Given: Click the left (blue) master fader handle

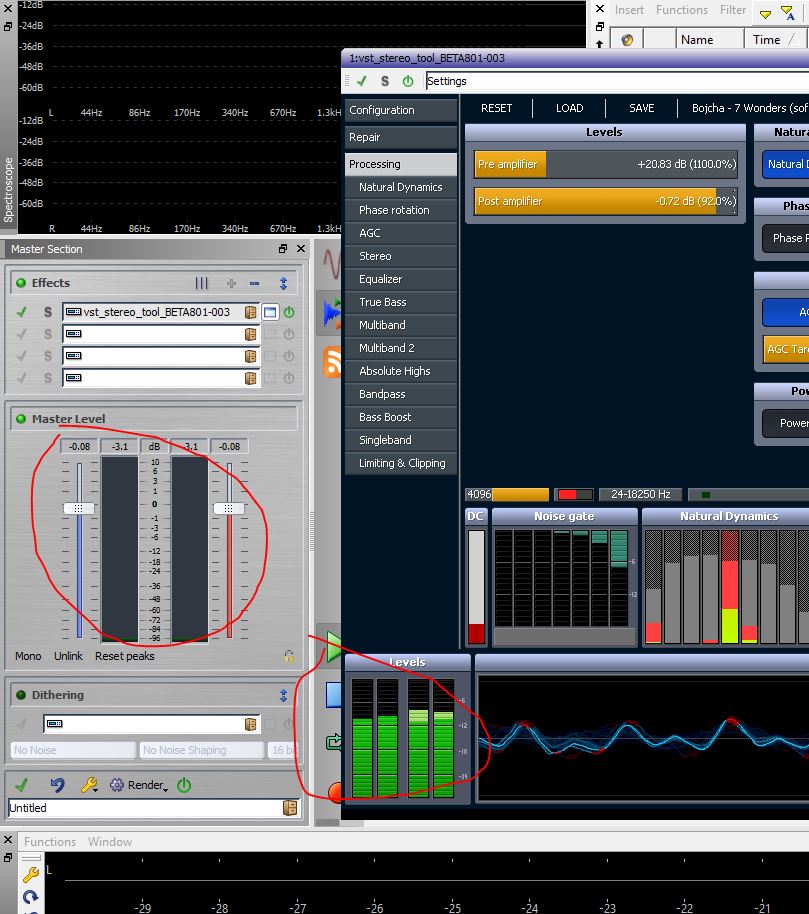Looking at the screenshot, I should point(79,508).
